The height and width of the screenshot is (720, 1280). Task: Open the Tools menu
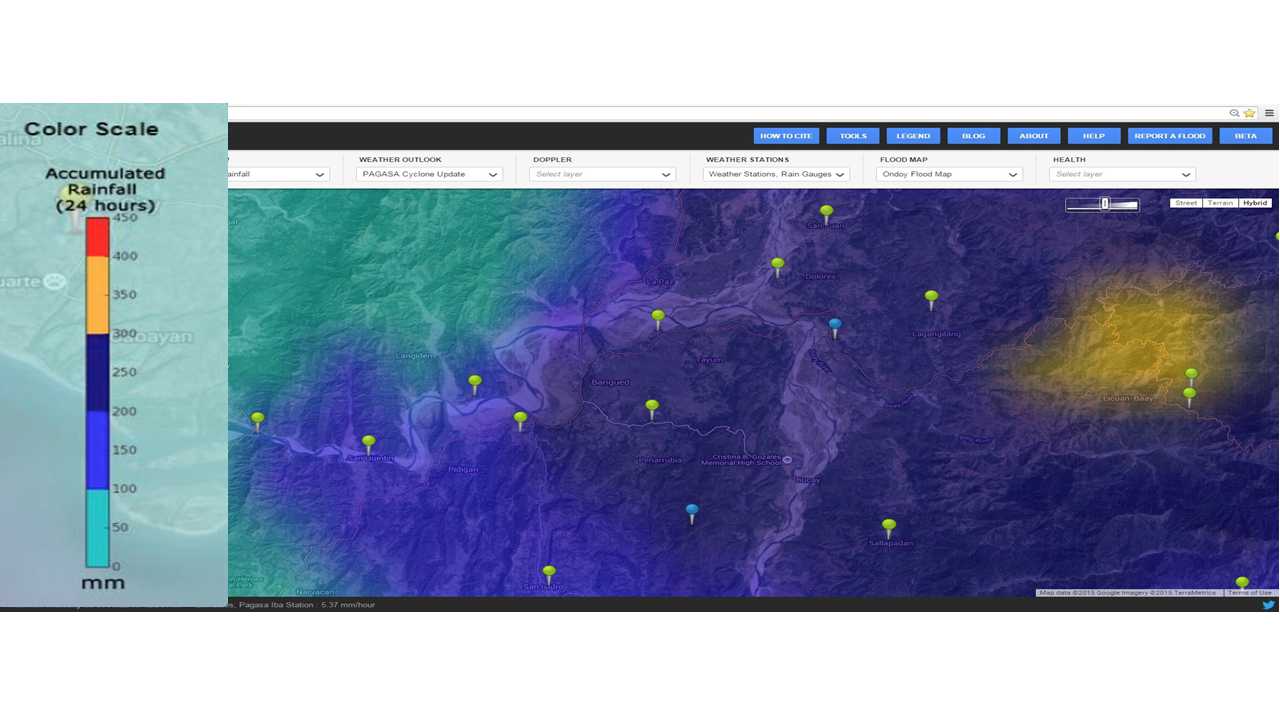853,136
